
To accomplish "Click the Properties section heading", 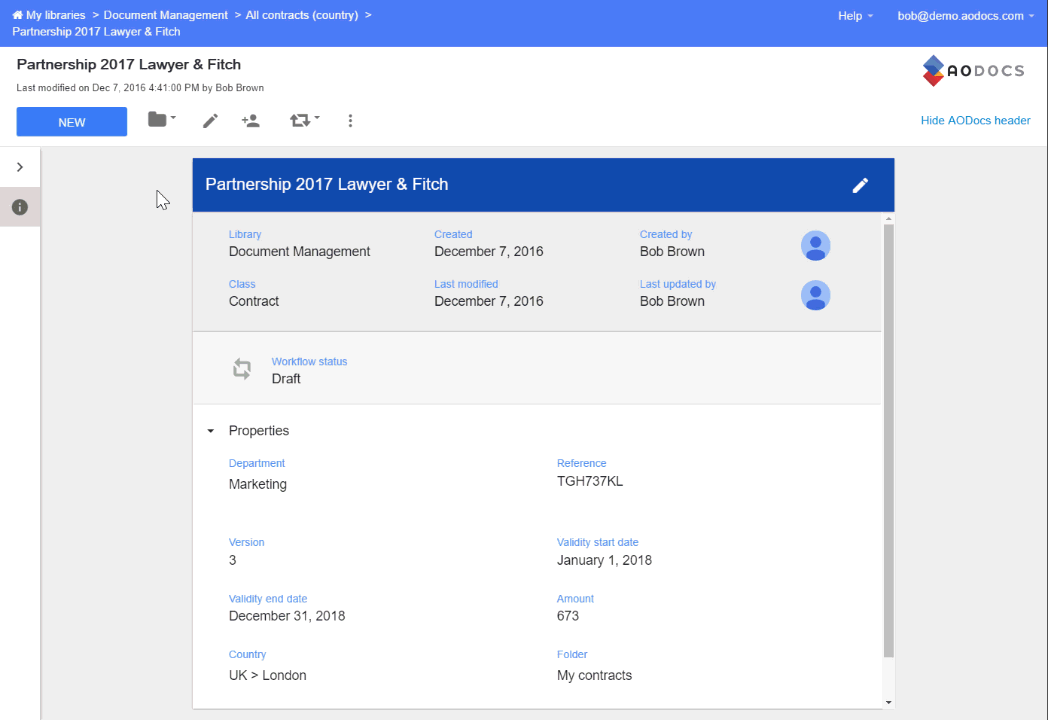I will (x=259, y=431).
